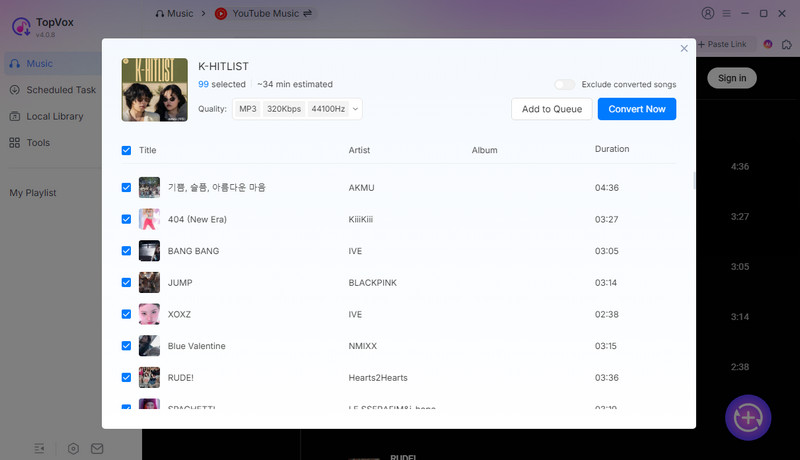800x460 pixels.
Task: Select My Playlist in the sidebar
Action: (33, 193)
